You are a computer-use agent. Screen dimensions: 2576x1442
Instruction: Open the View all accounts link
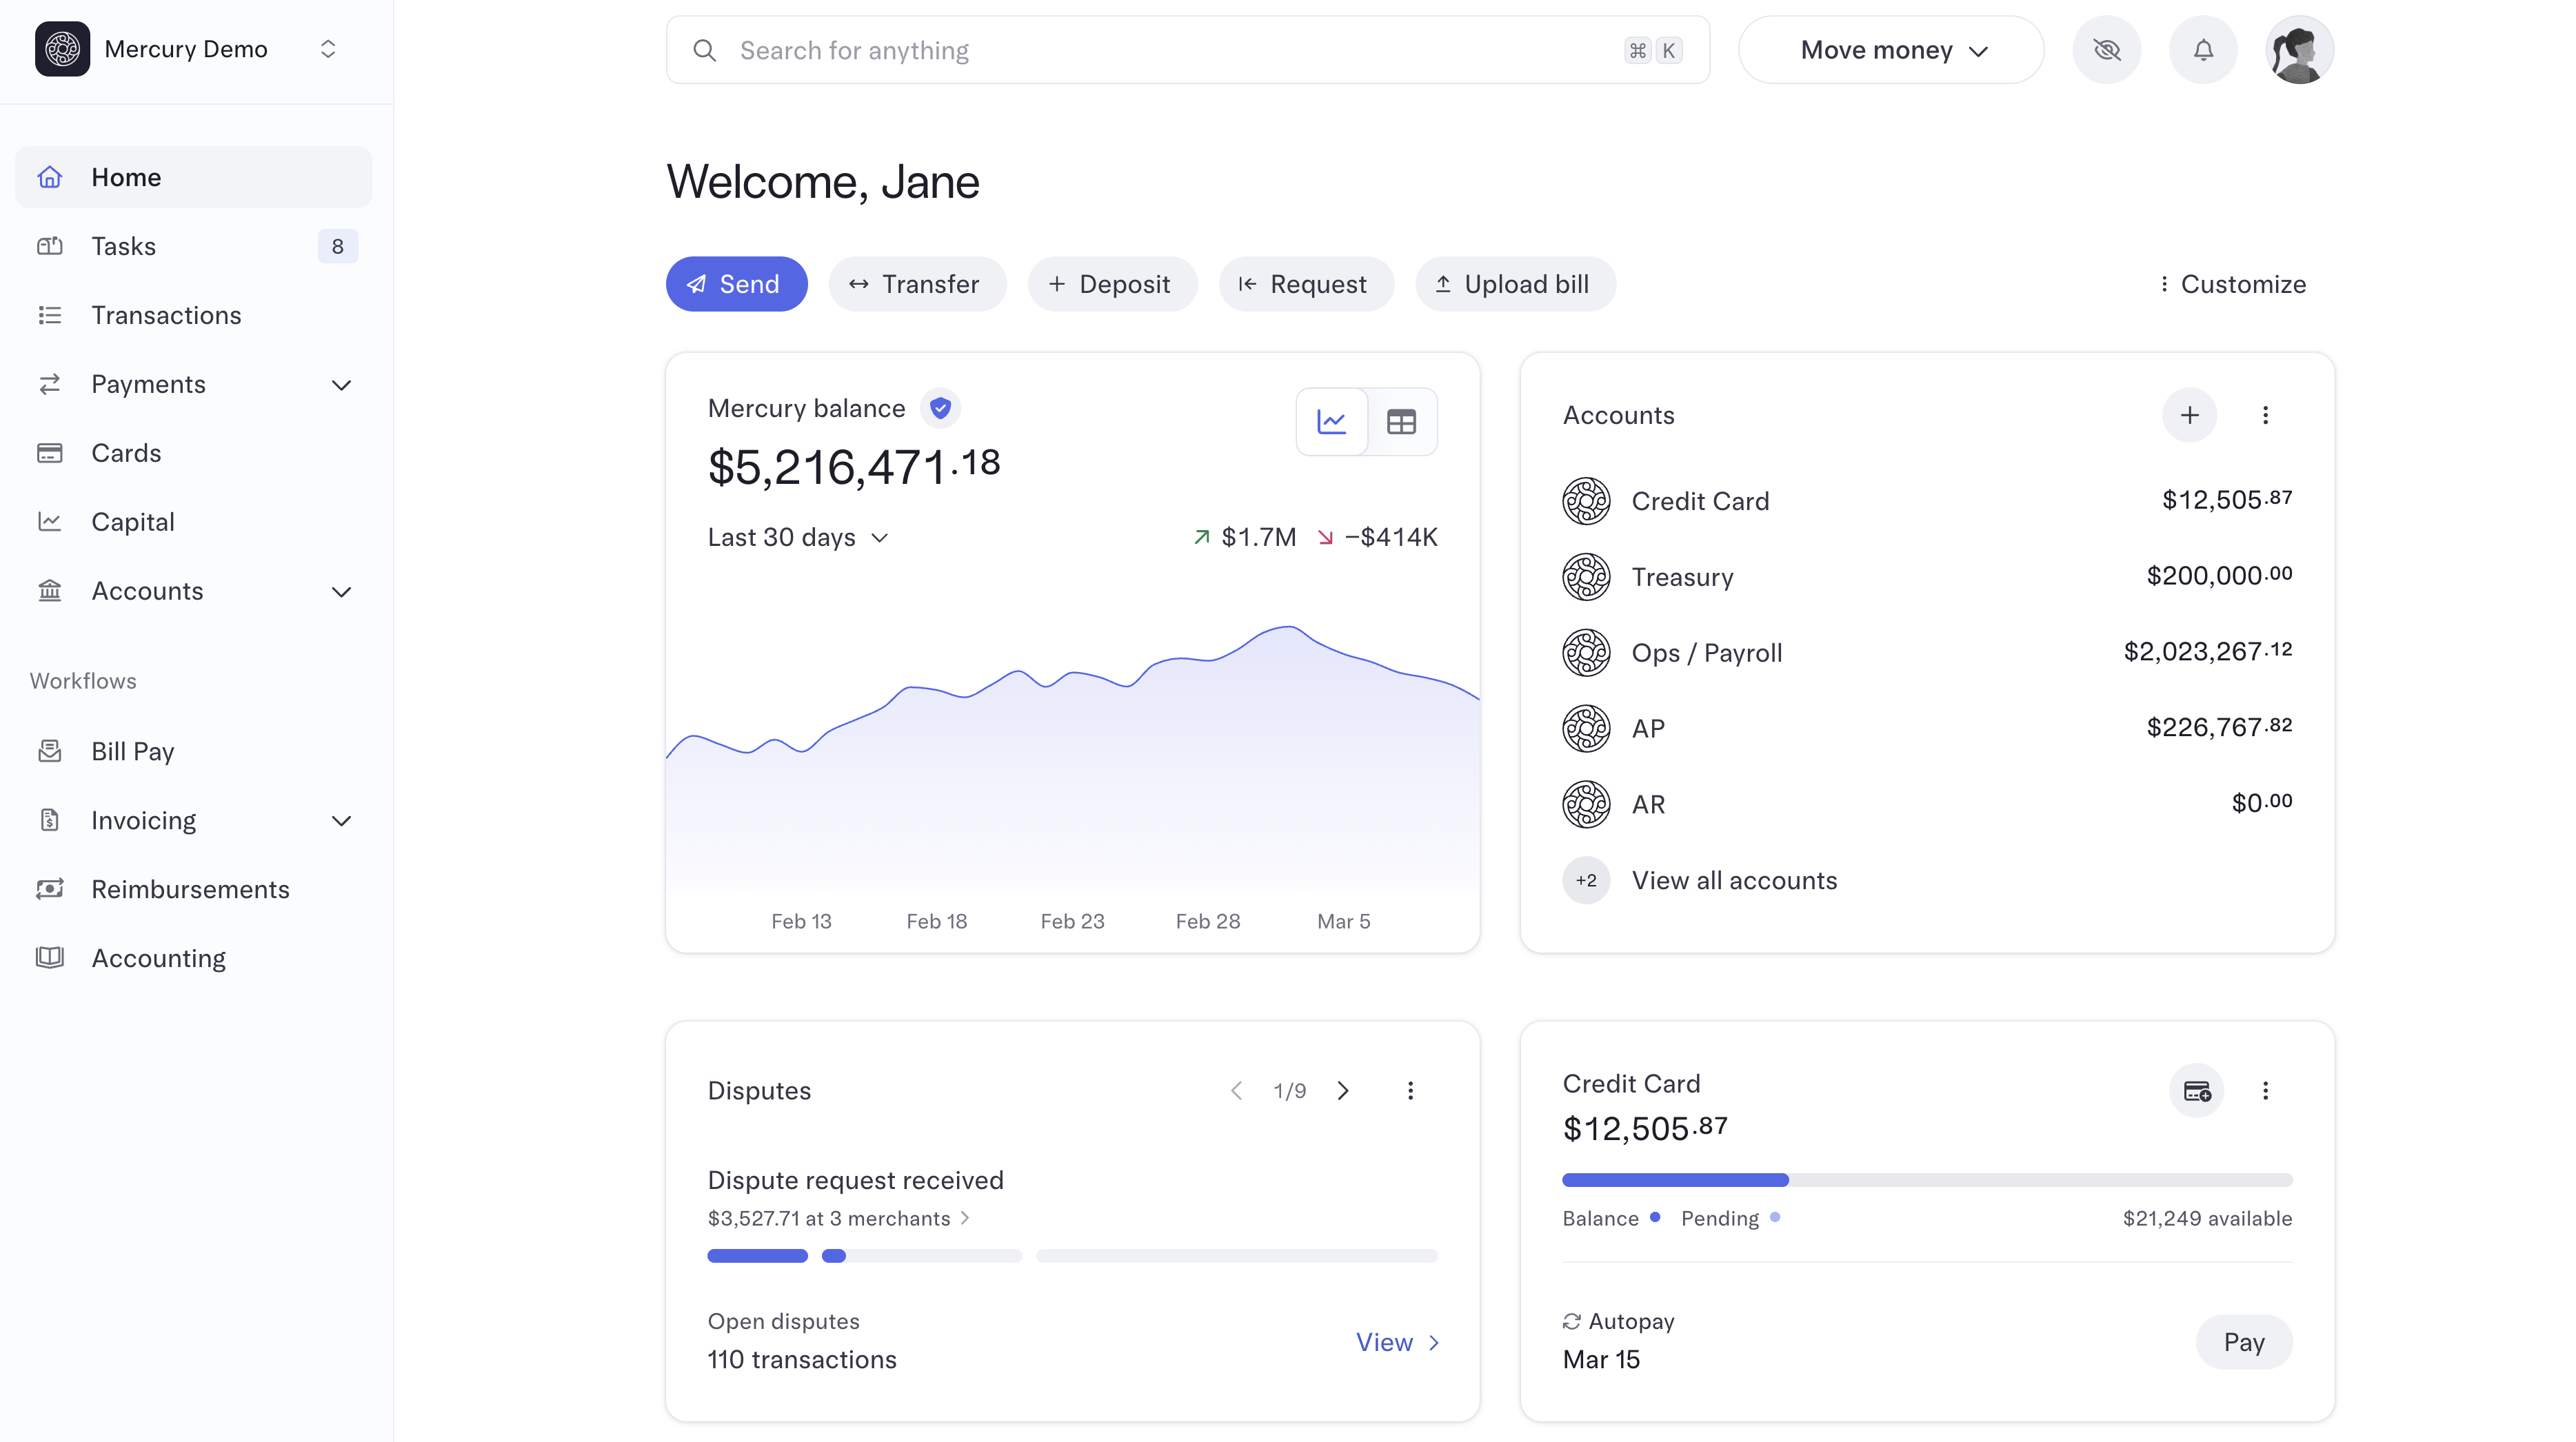click(x=1734, y=881)
